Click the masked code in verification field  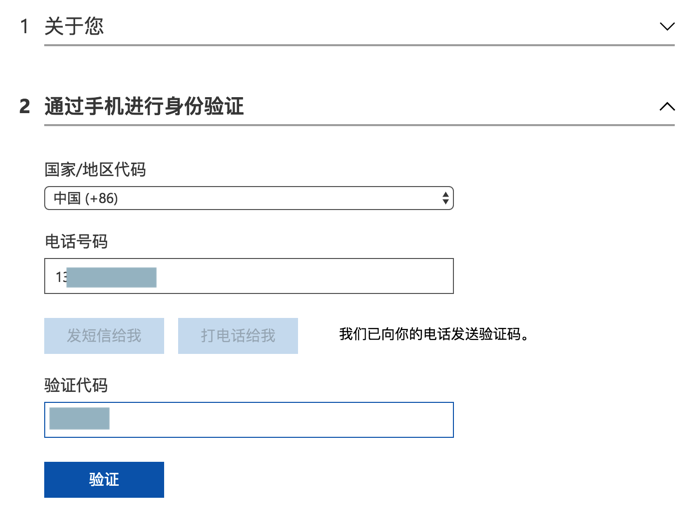click(x=79, y=419)
